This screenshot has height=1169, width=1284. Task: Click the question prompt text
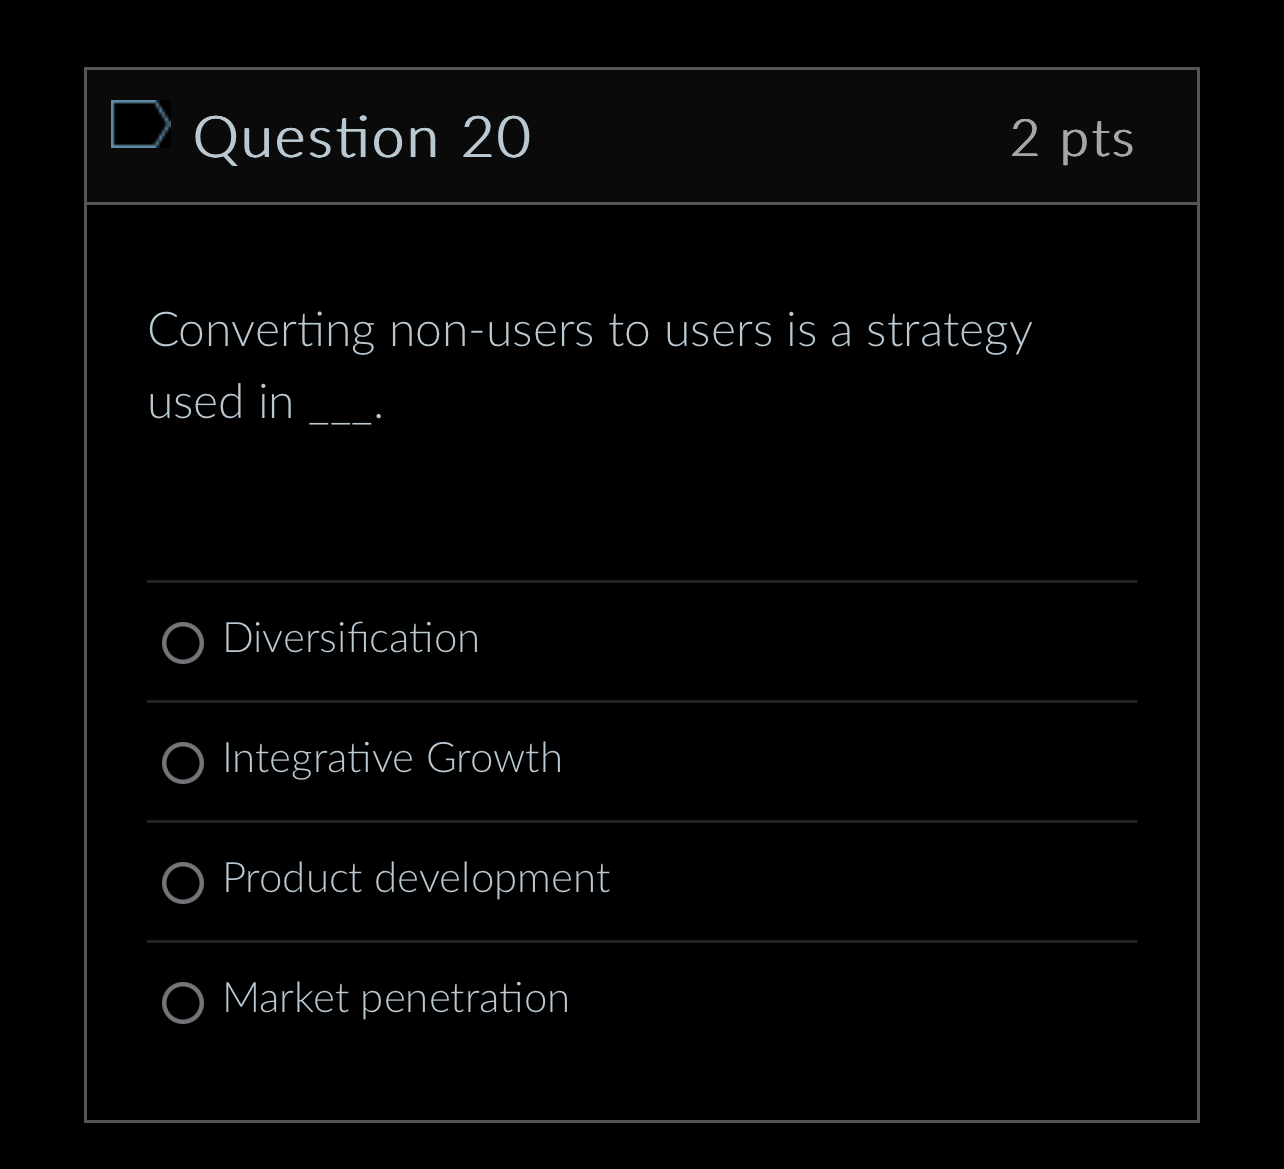coord(590,330)
